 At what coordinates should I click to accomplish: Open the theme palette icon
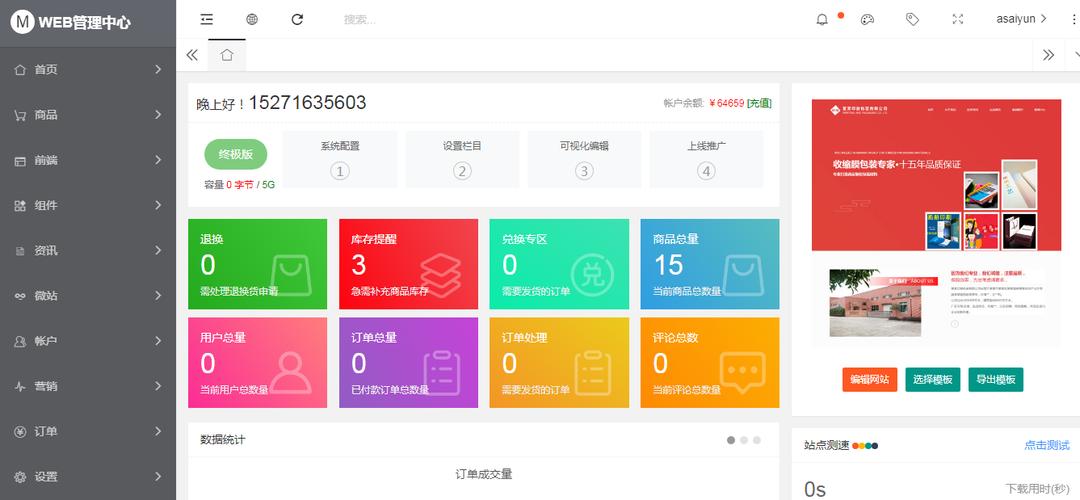click(867, 19)
